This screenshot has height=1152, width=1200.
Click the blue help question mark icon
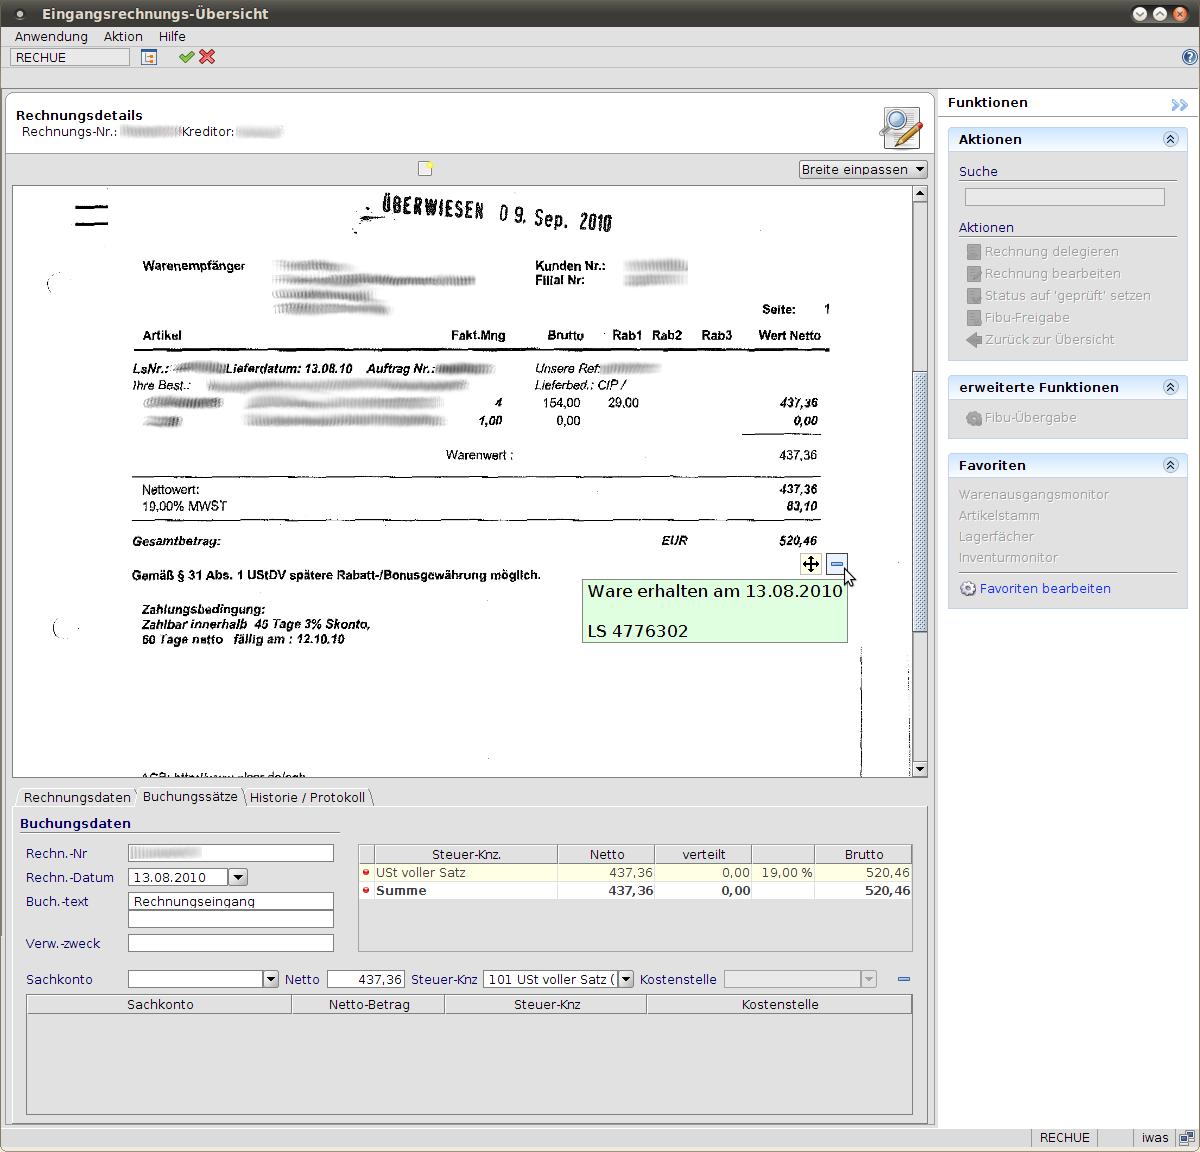coord(1189,57)
